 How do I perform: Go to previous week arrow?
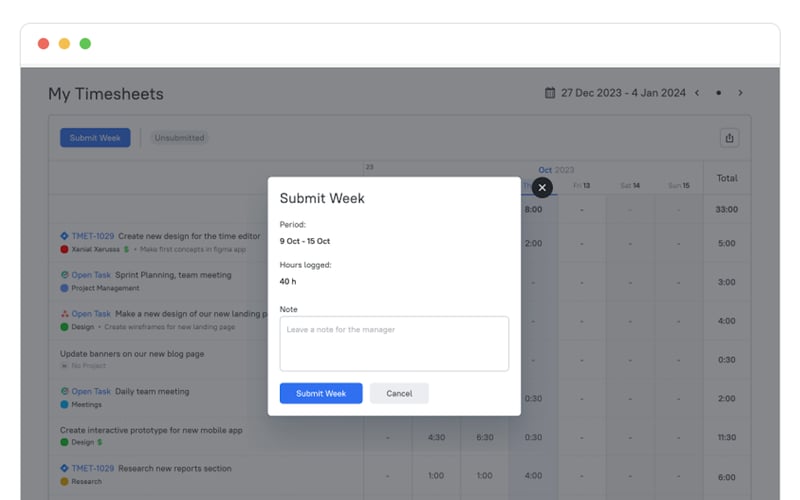[x=697, y=93]
